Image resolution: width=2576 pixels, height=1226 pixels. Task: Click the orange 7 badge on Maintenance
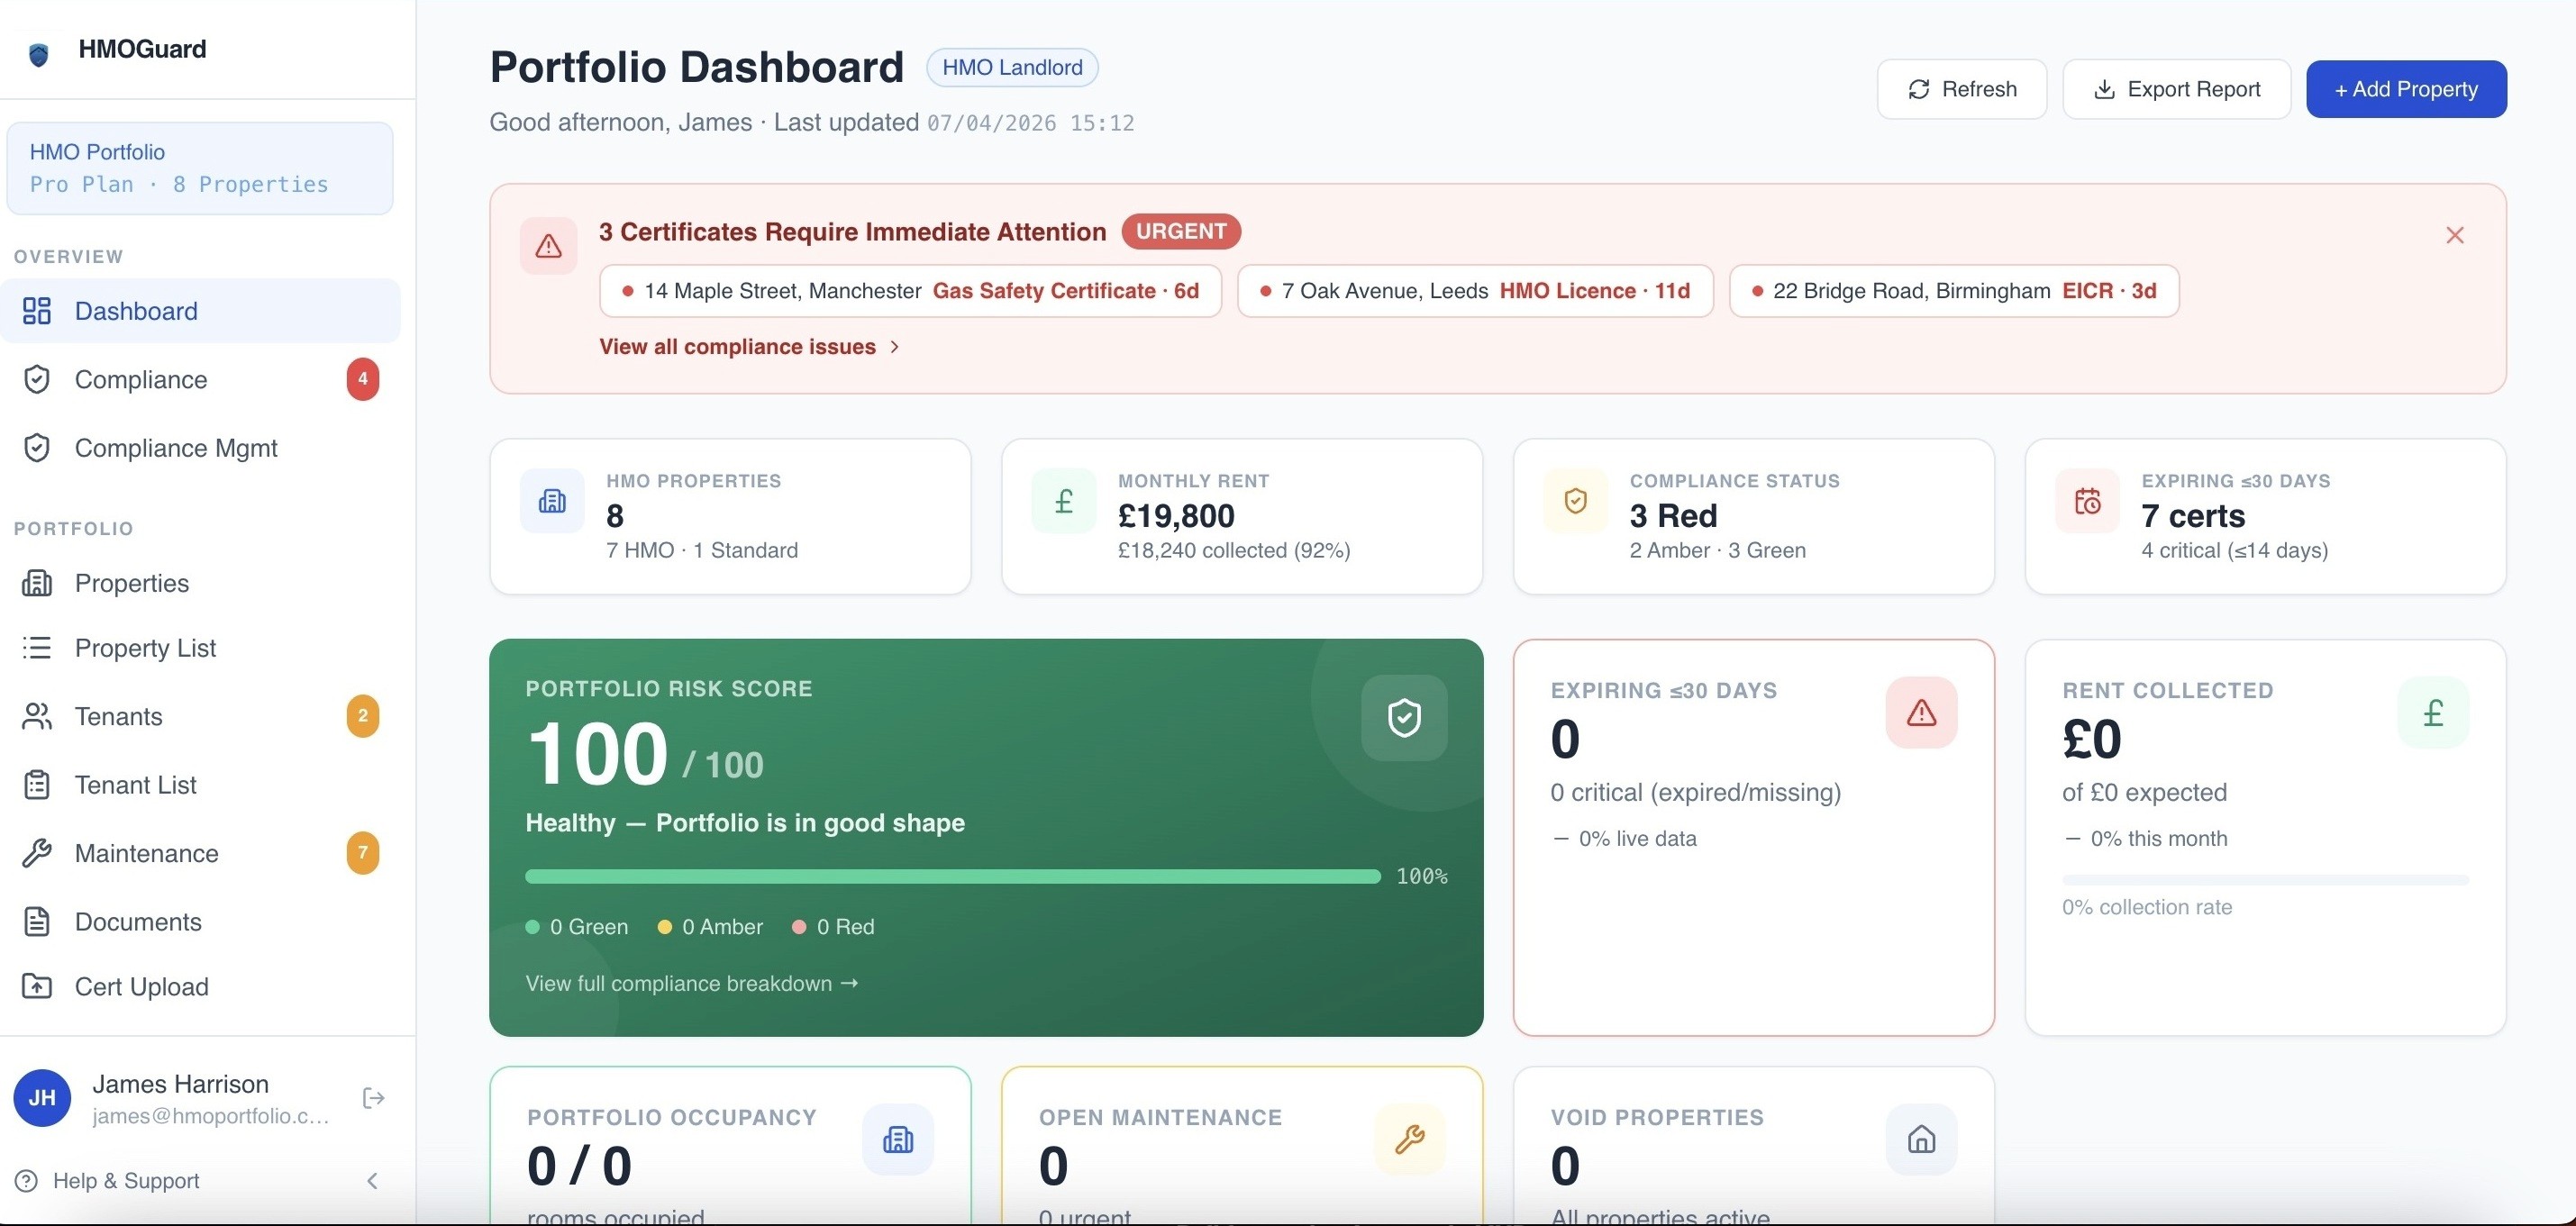click(363, 853)
